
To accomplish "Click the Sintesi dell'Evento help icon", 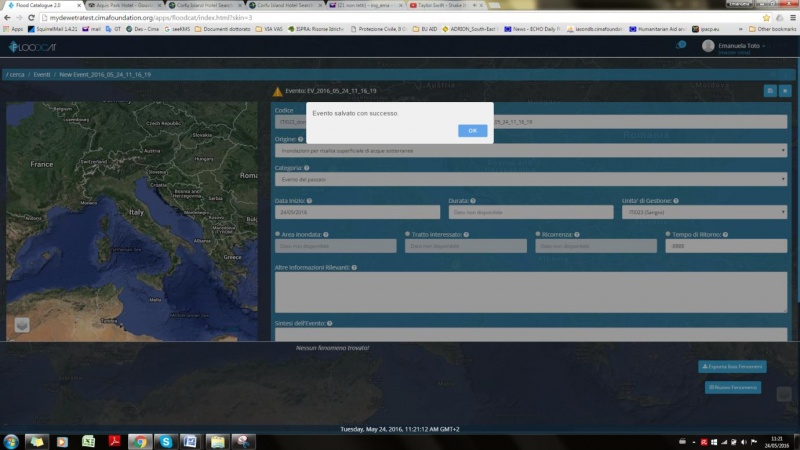I will (x=330, y=323).
